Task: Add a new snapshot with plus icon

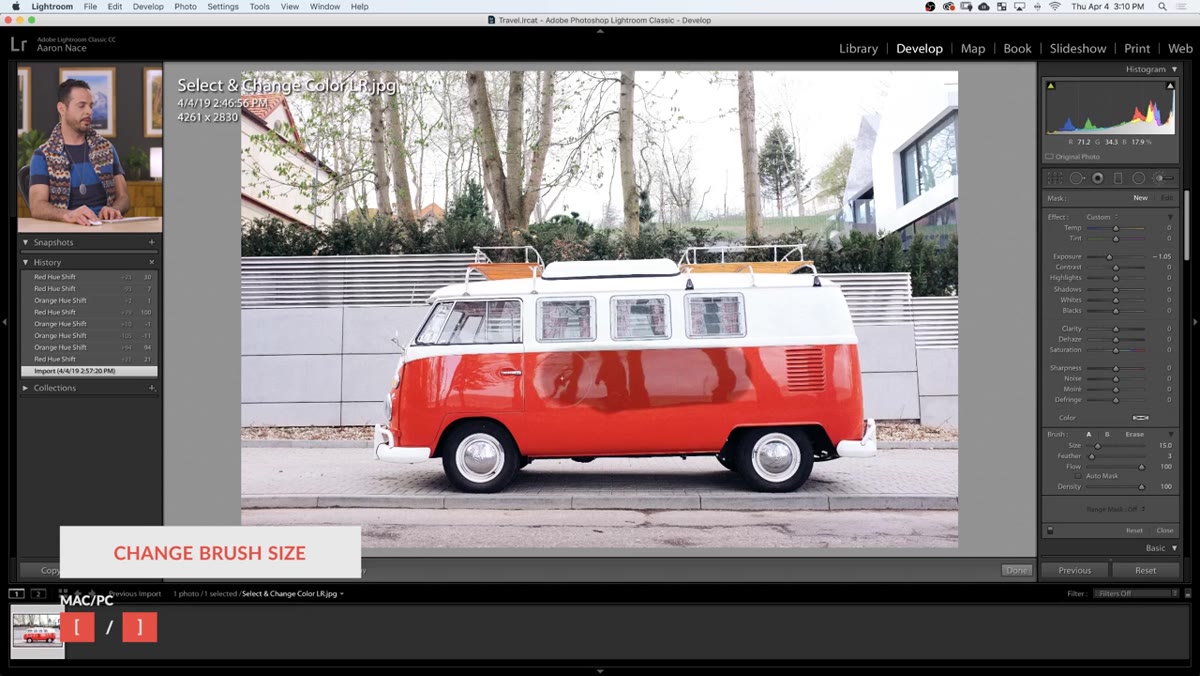Action: pos(152,242)
